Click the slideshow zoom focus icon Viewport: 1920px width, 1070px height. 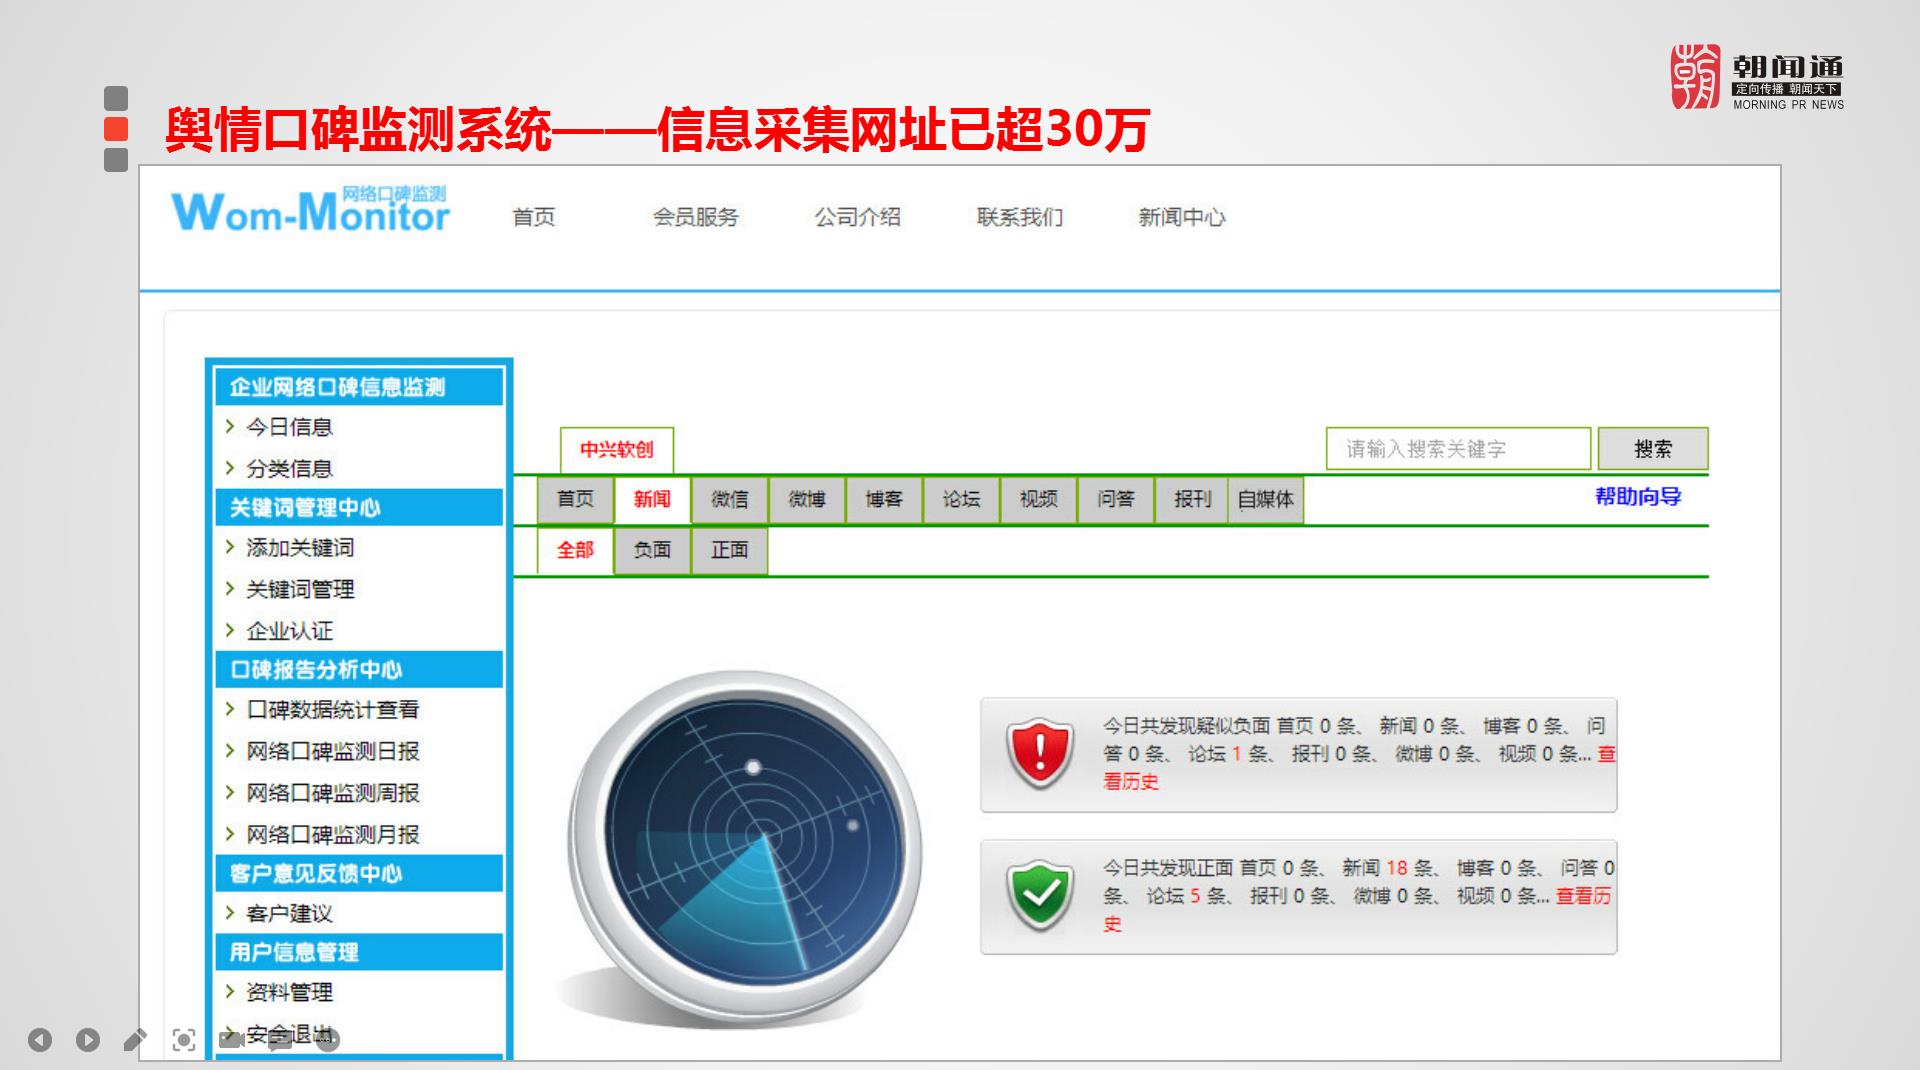[x=184, y=1040]
